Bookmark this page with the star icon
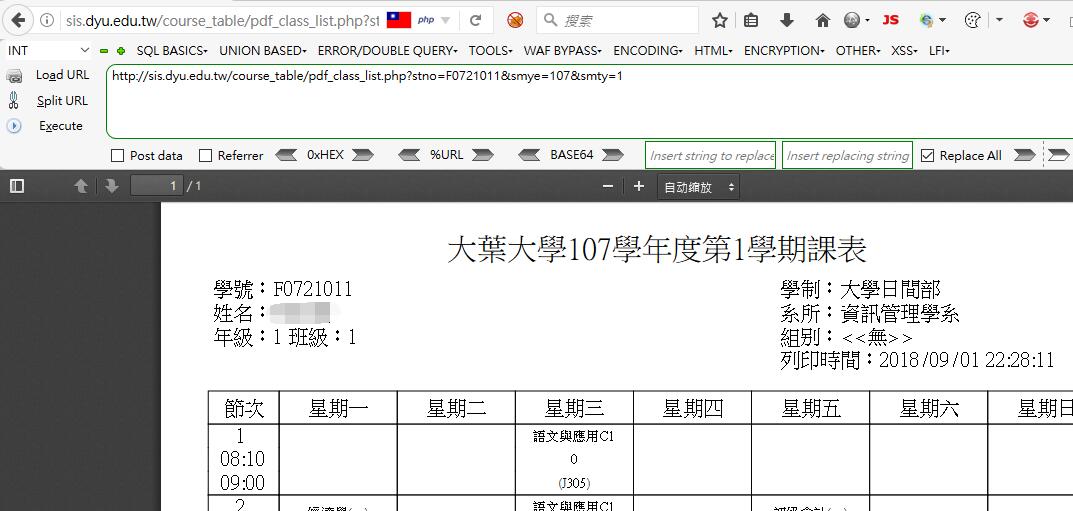Viewport: 1073px width, 511px height. (x=719, y=21)
